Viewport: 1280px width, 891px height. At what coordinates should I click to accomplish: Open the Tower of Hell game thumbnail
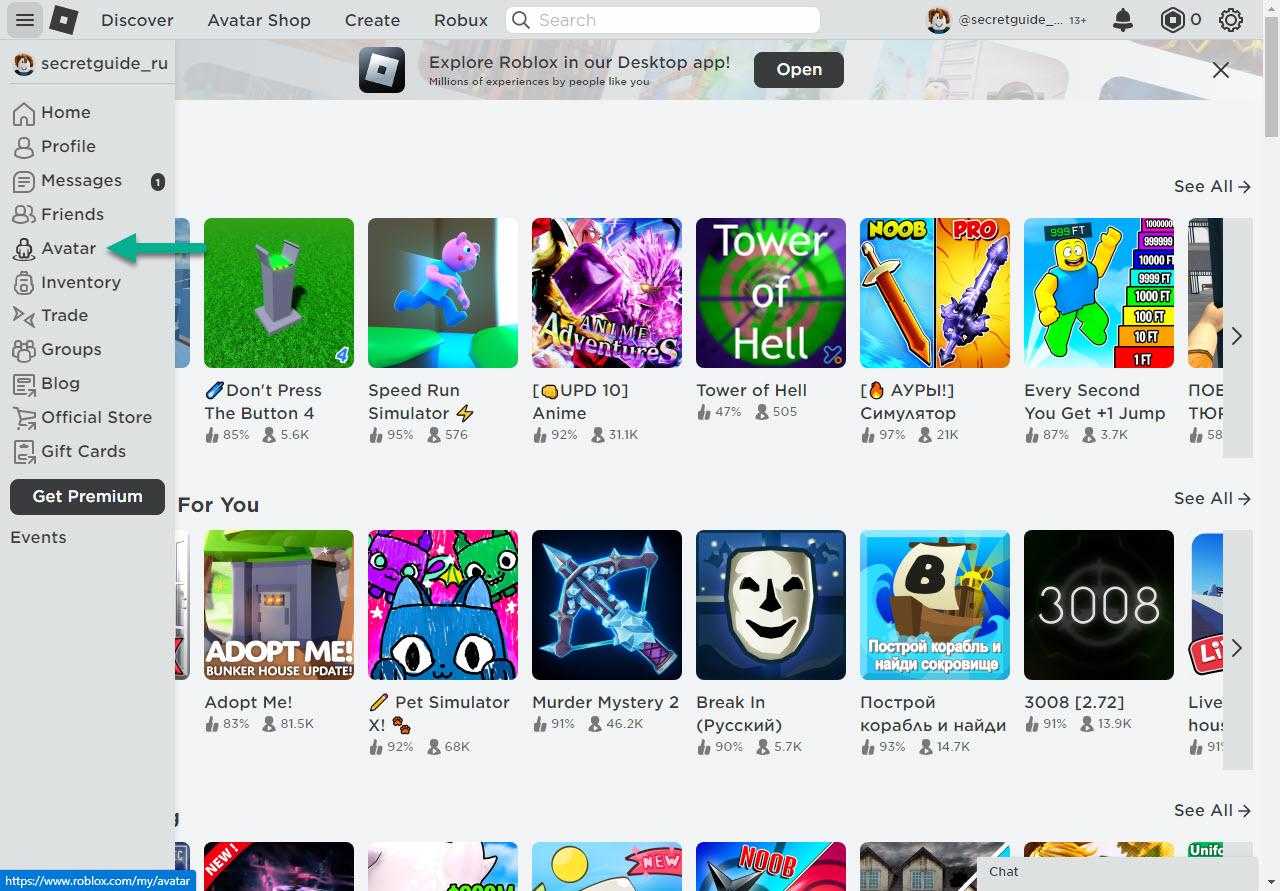pyautogui.click(x=770, y=293)
